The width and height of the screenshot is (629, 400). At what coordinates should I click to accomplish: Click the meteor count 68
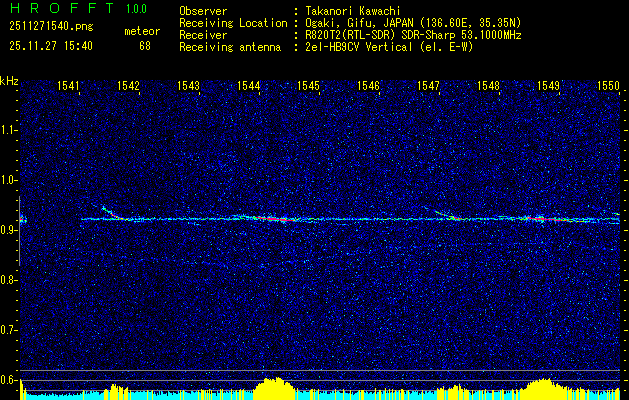tap(145, 46)
